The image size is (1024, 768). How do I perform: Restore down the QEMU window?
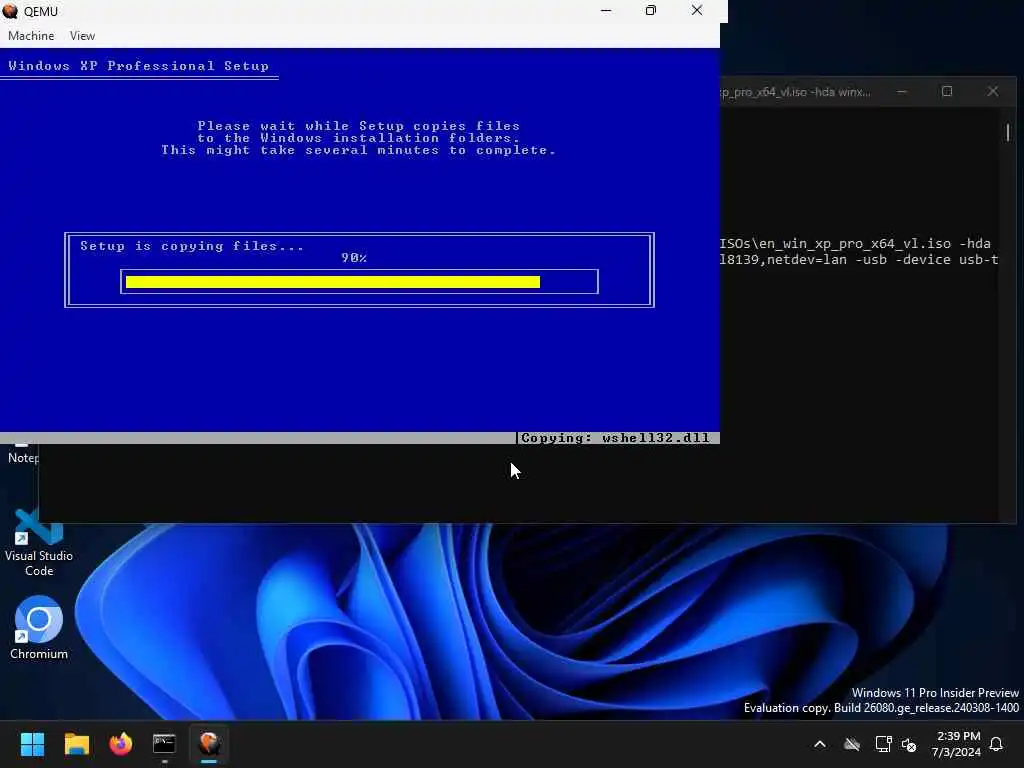pos(650,10)
